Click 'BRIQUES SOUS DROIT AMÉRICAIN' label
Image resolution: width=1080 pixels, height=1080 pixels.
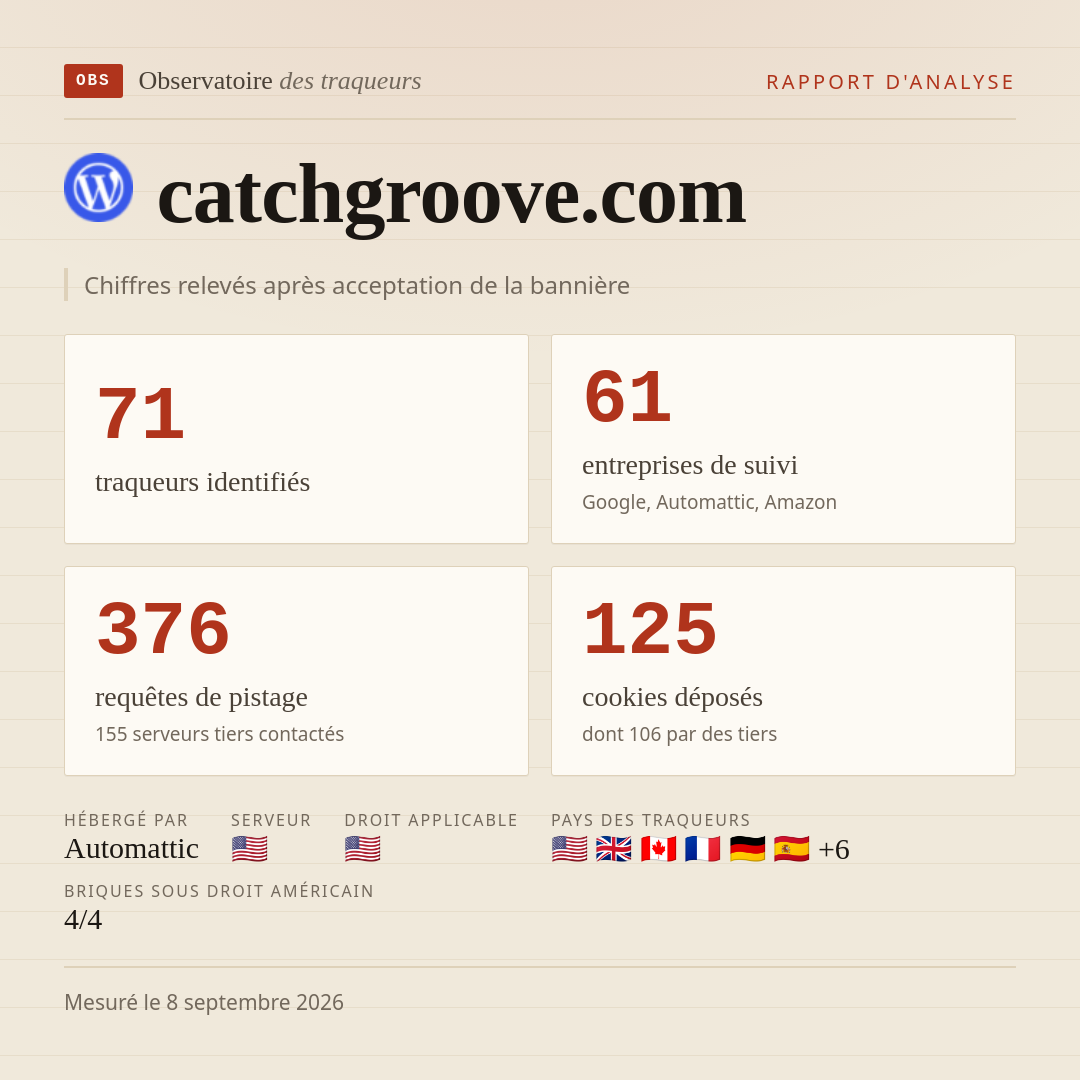(x=219, y=891)
